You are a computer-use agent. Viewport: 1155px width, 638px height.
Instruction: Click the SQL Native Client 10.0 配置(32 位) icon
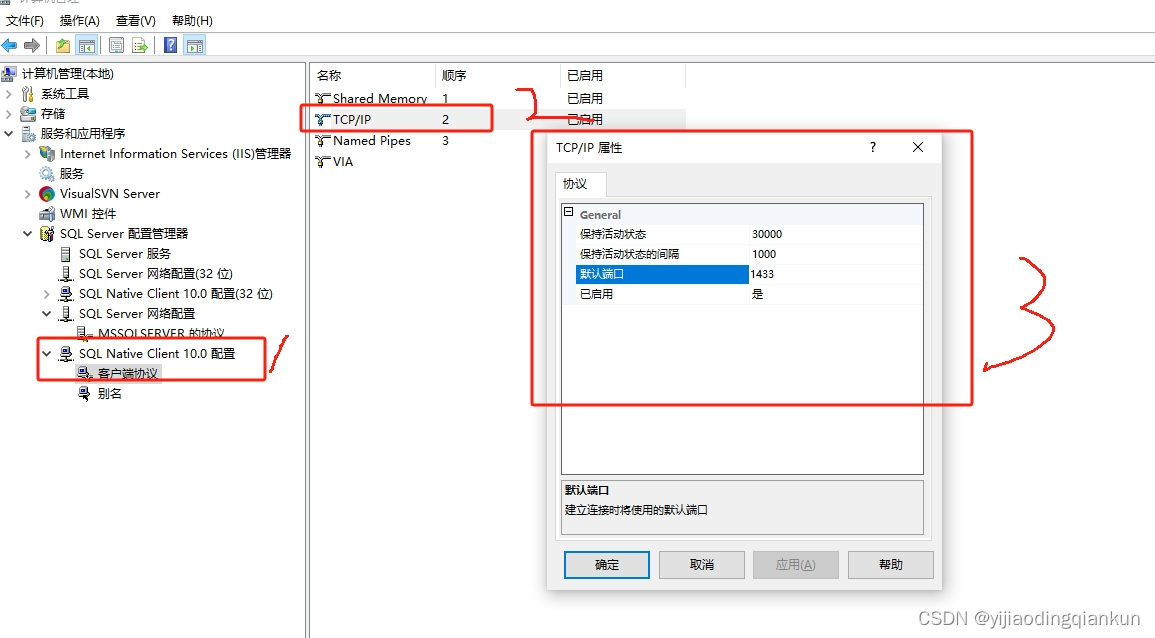click(66, 293)
